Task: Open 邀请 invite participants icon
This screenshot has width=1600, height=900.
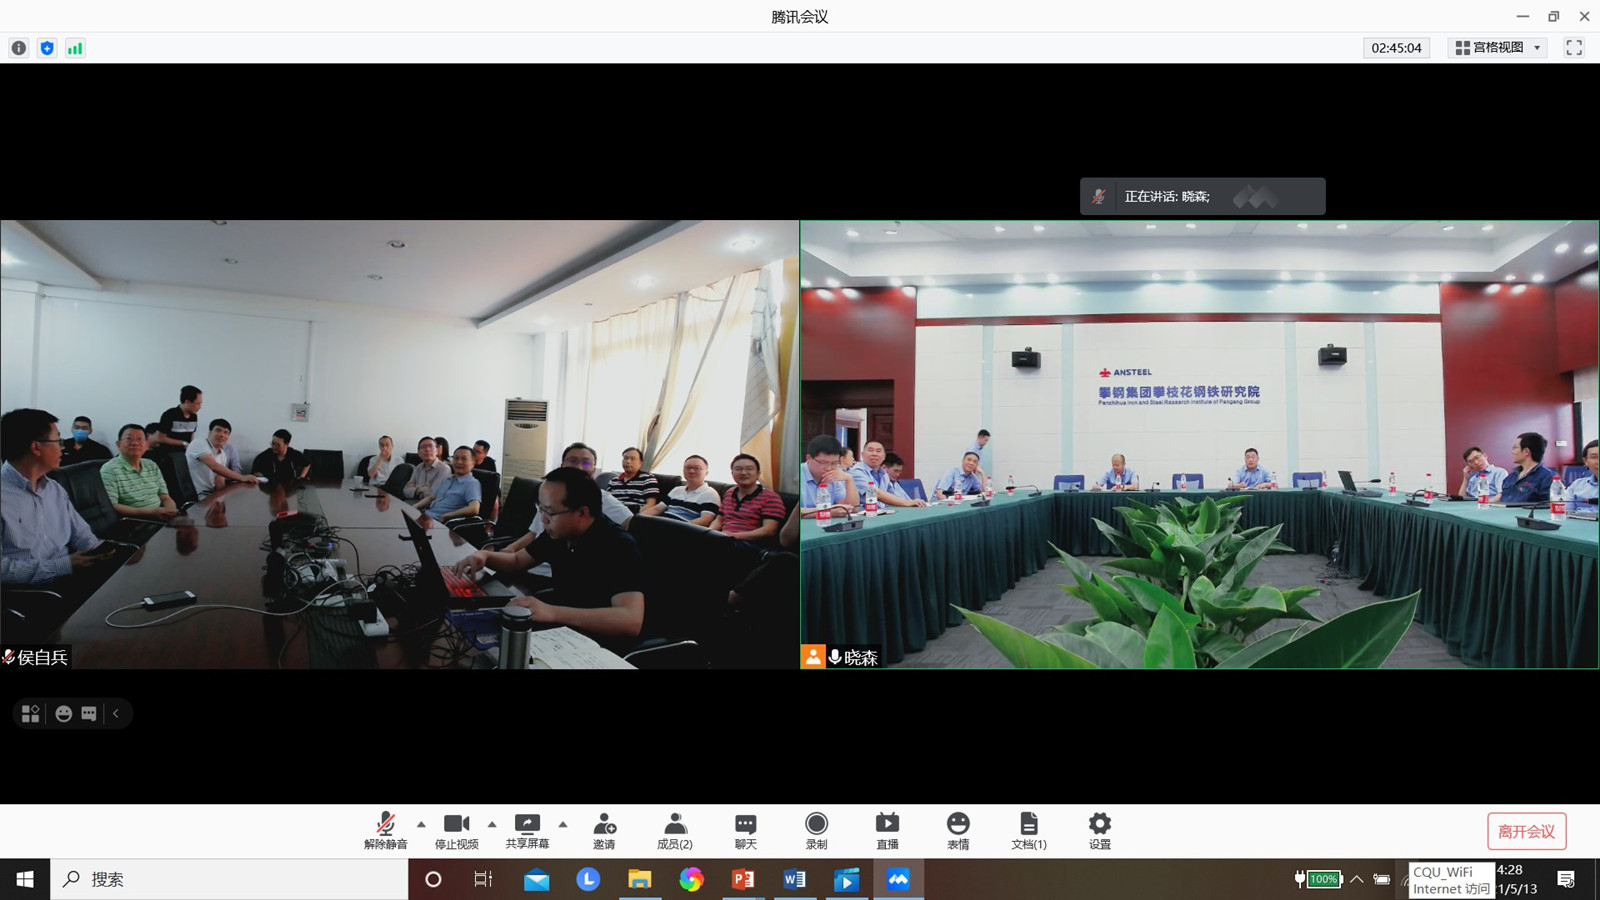Action: tap(604, 830)
